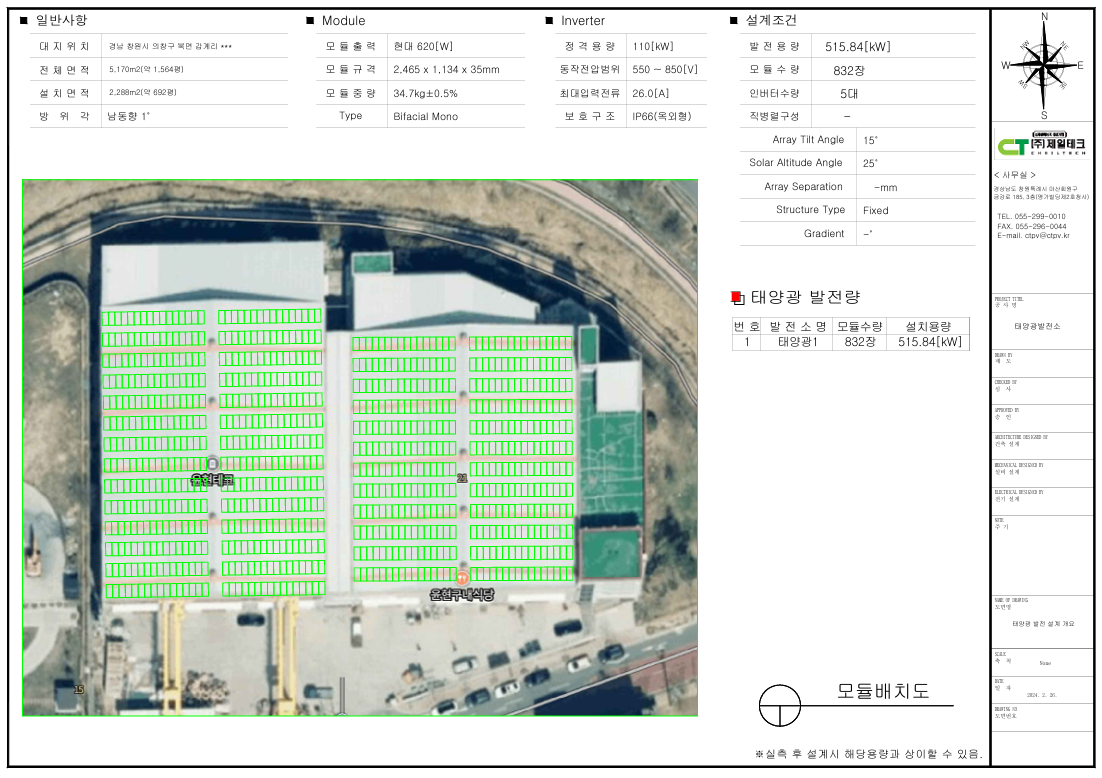
Task: Click the black square bullet before 설계조건
Action: click(x=735, y=21)
